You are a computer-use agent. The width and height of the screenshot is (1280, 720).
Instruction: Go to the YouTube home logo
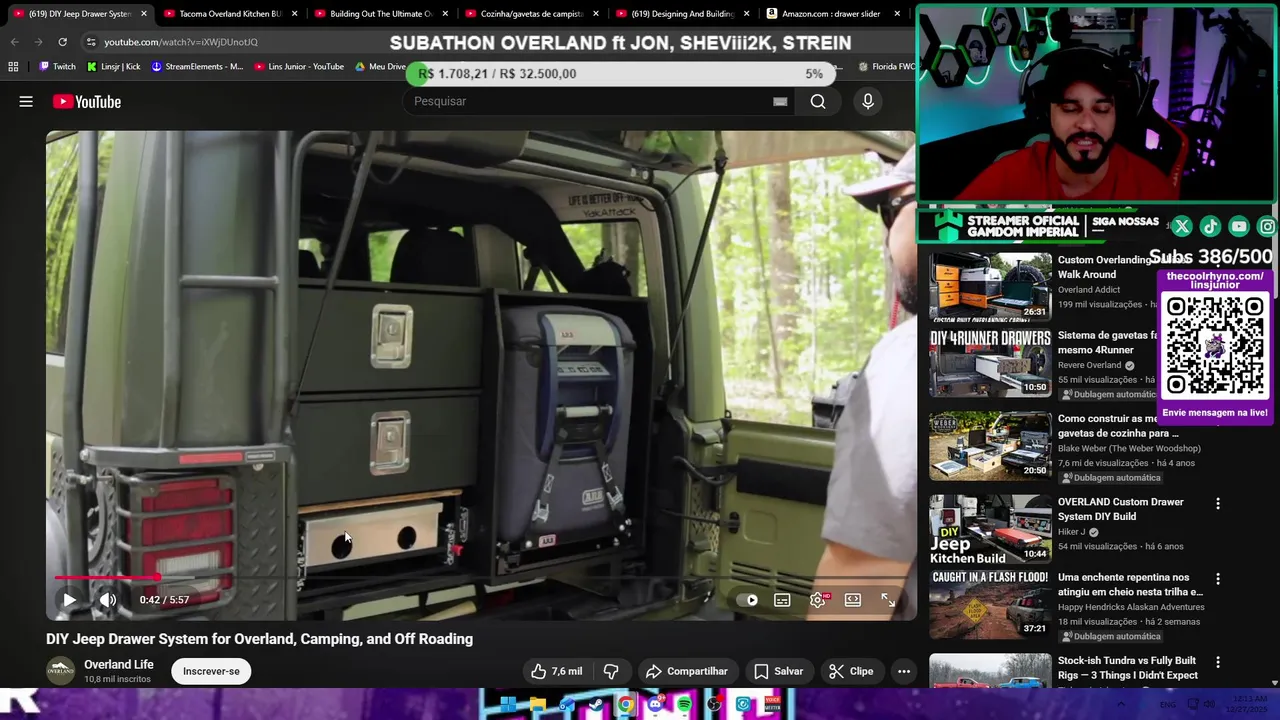[87, 101]
